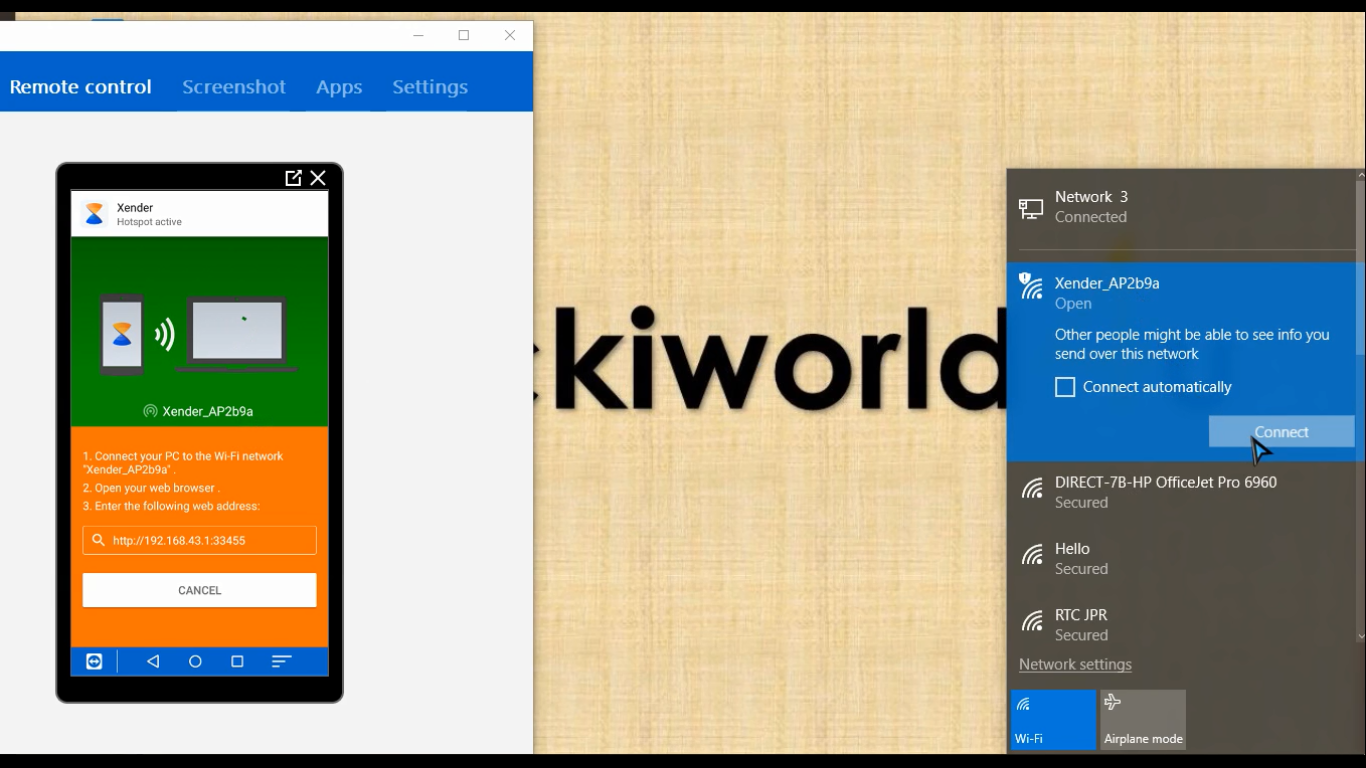Click the TeamViewer icon in the phone nav bar

(x=94, y=661)
